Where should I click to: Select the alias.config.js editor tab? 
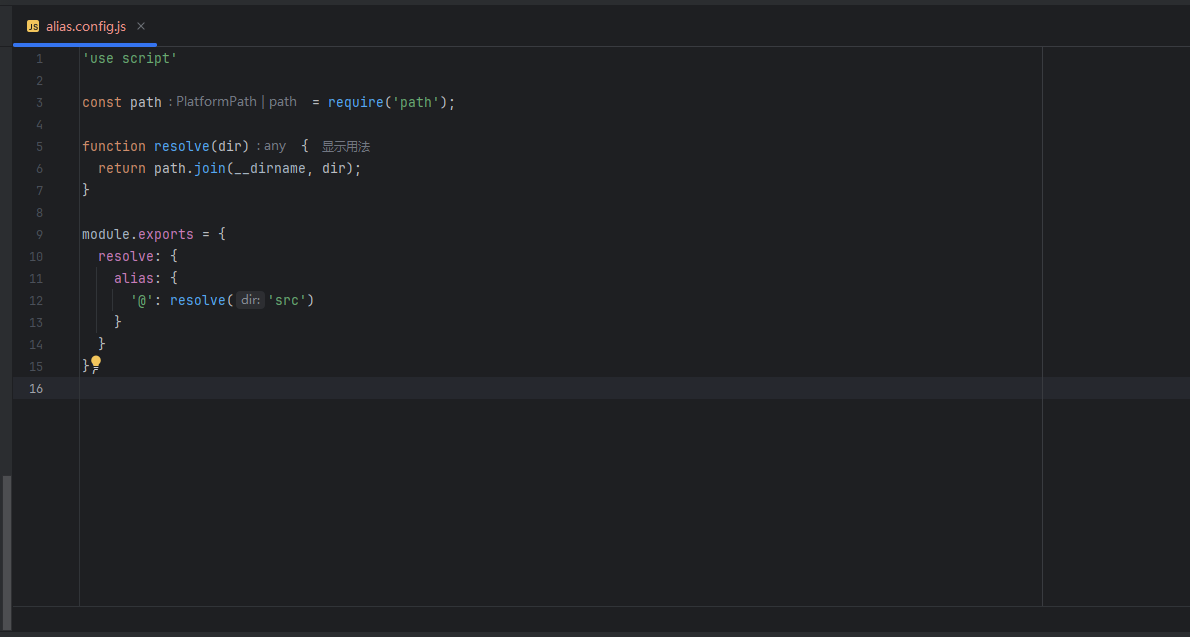85,27
